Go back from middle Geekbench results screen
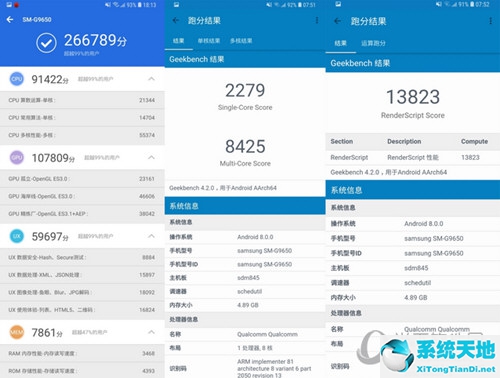500x378 pixels. [x=175, y=21]
